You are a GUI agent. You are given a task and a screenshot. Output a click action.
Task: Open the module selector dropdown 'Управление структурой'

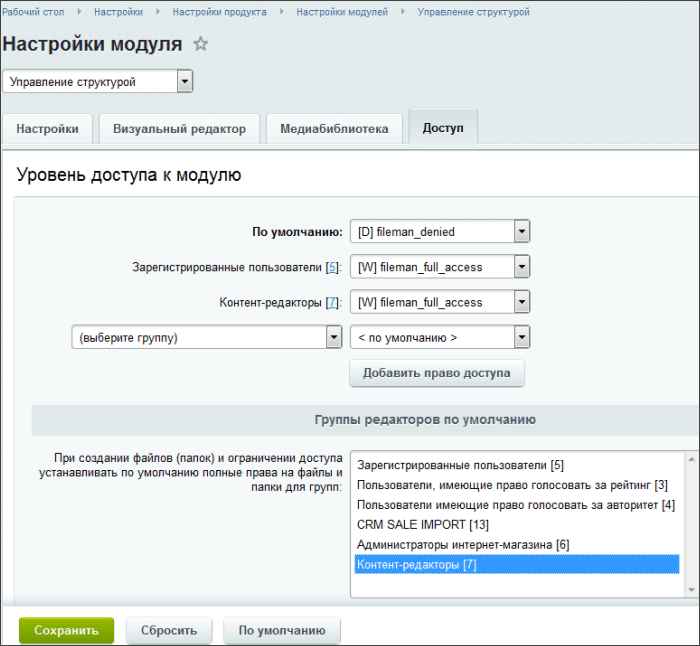point(98,82)
